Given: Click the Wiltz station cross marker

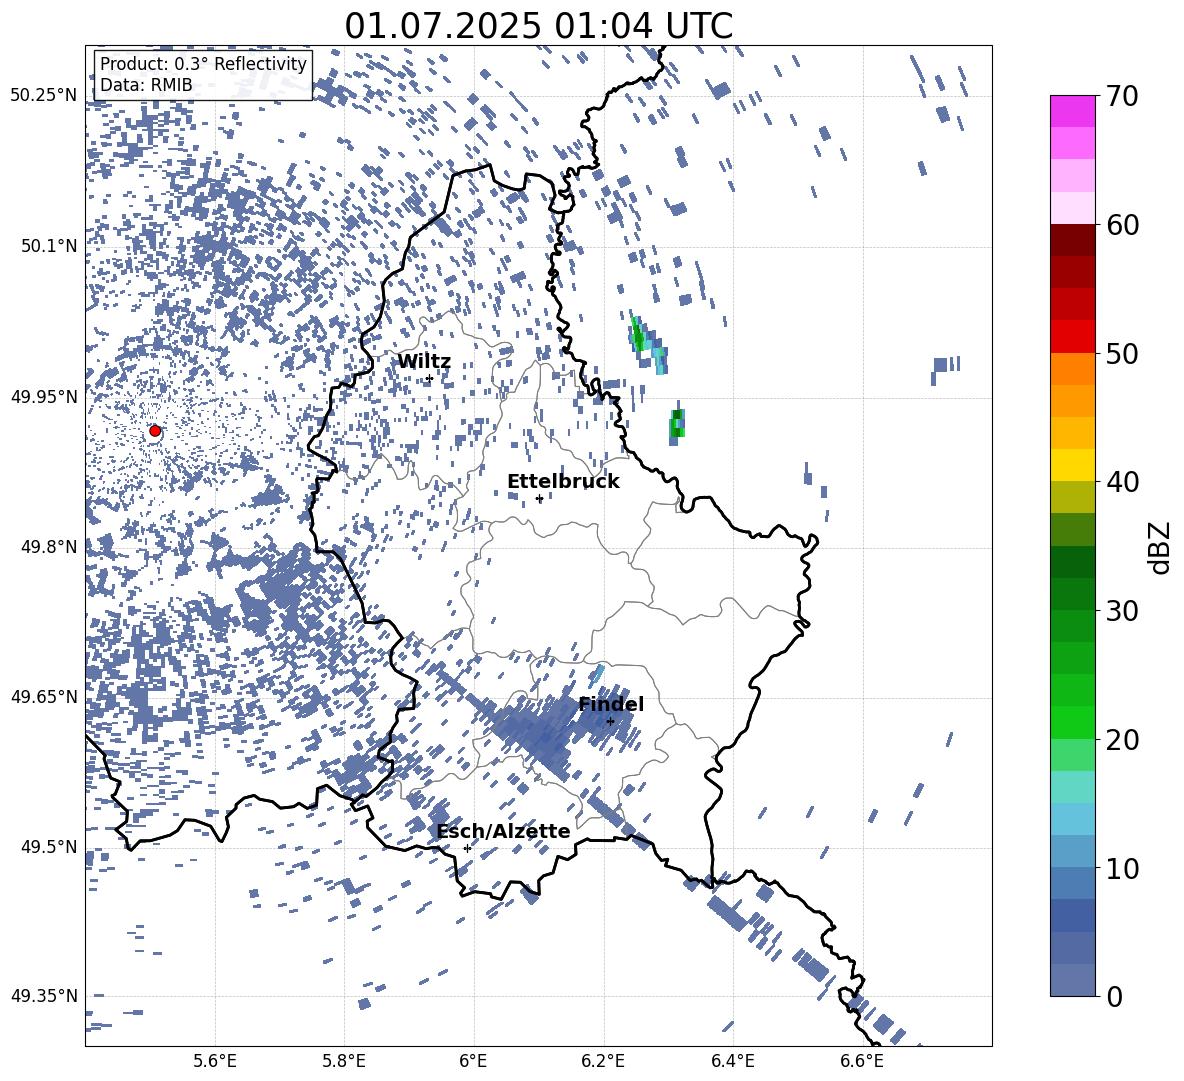Looking at the screenshot, I should coord(429,378).
